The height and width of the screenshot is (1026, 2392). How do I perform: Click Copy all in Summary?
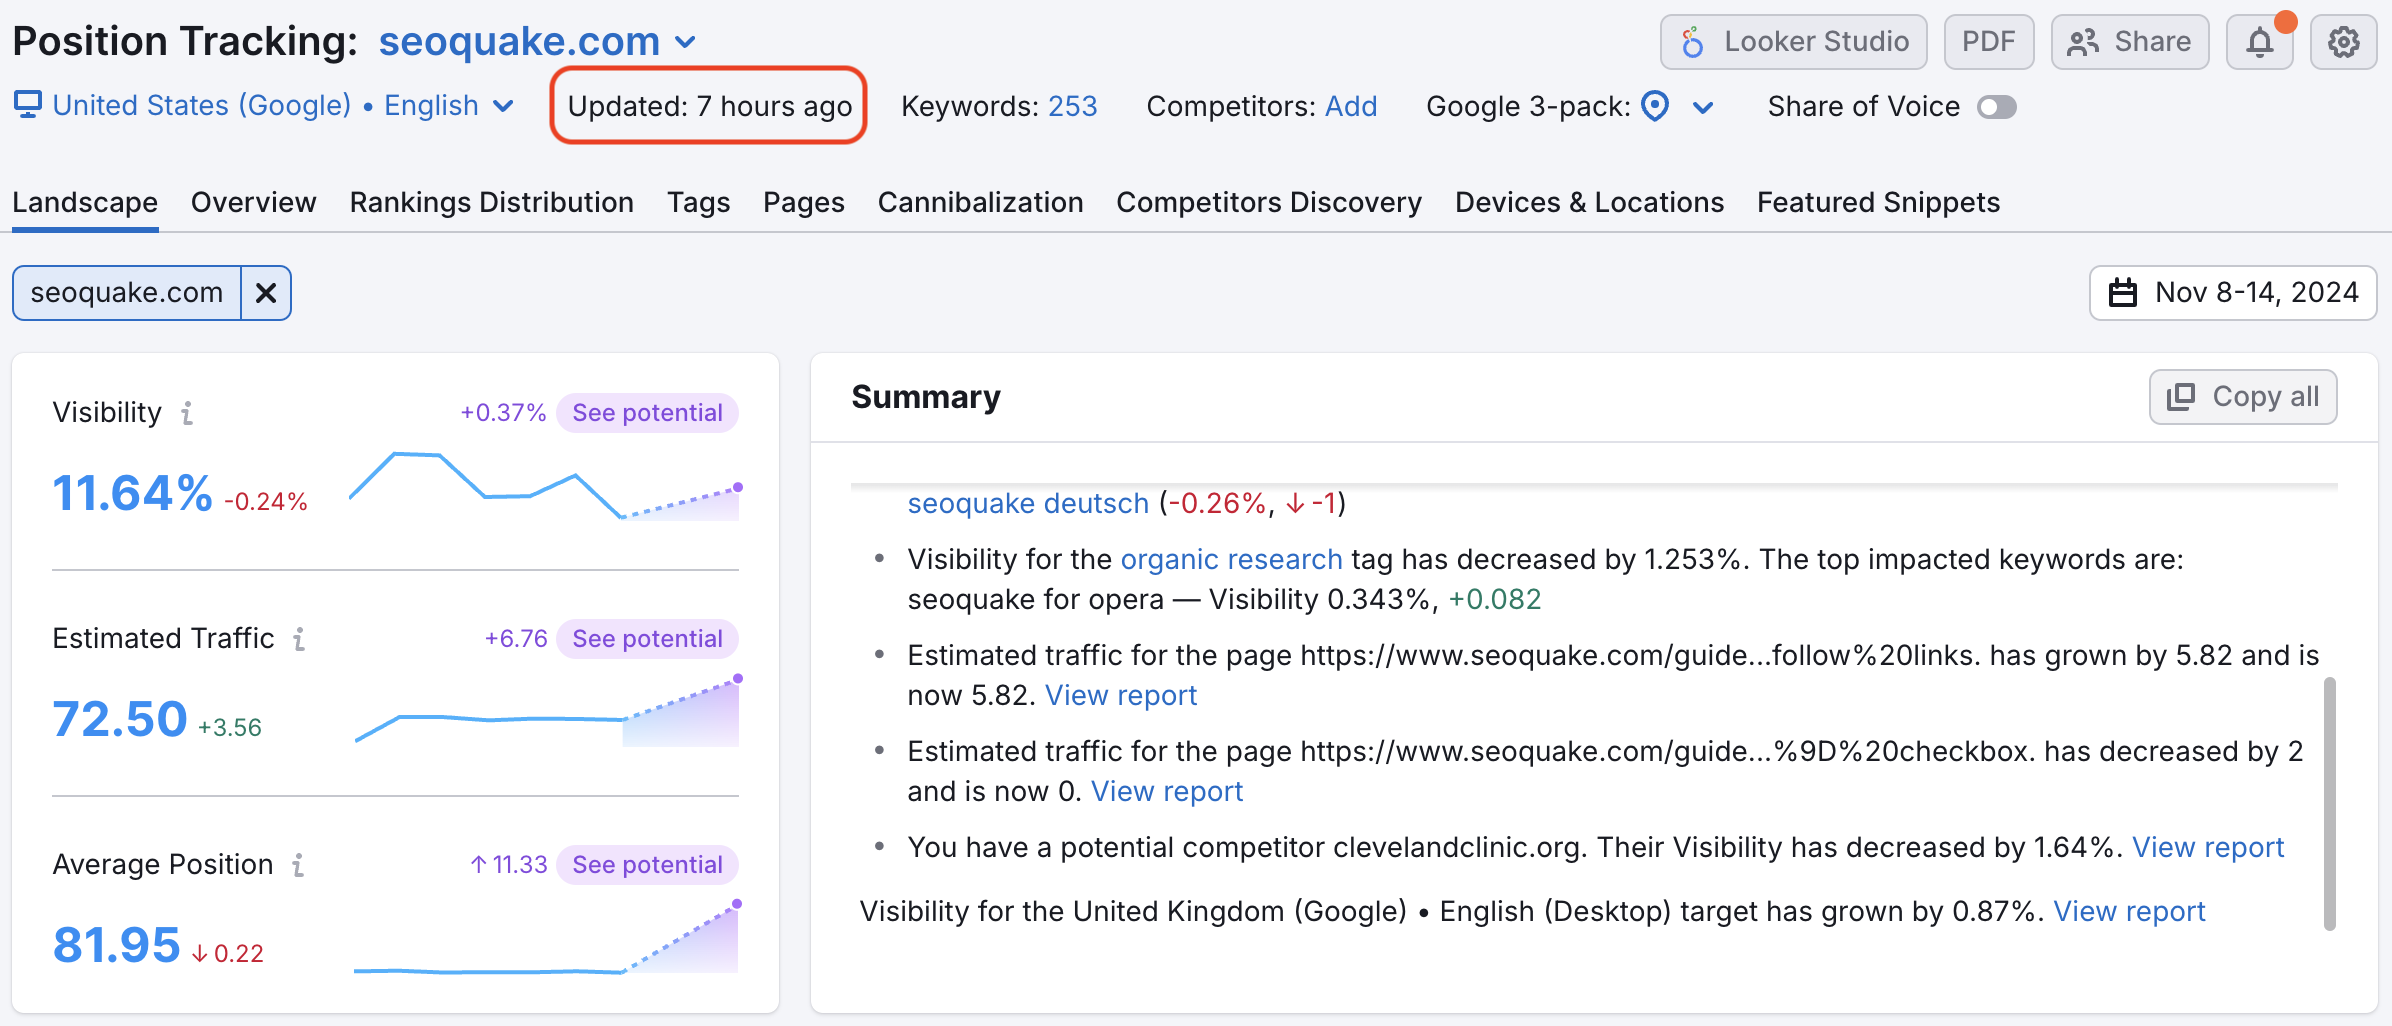click(2243, 397)
